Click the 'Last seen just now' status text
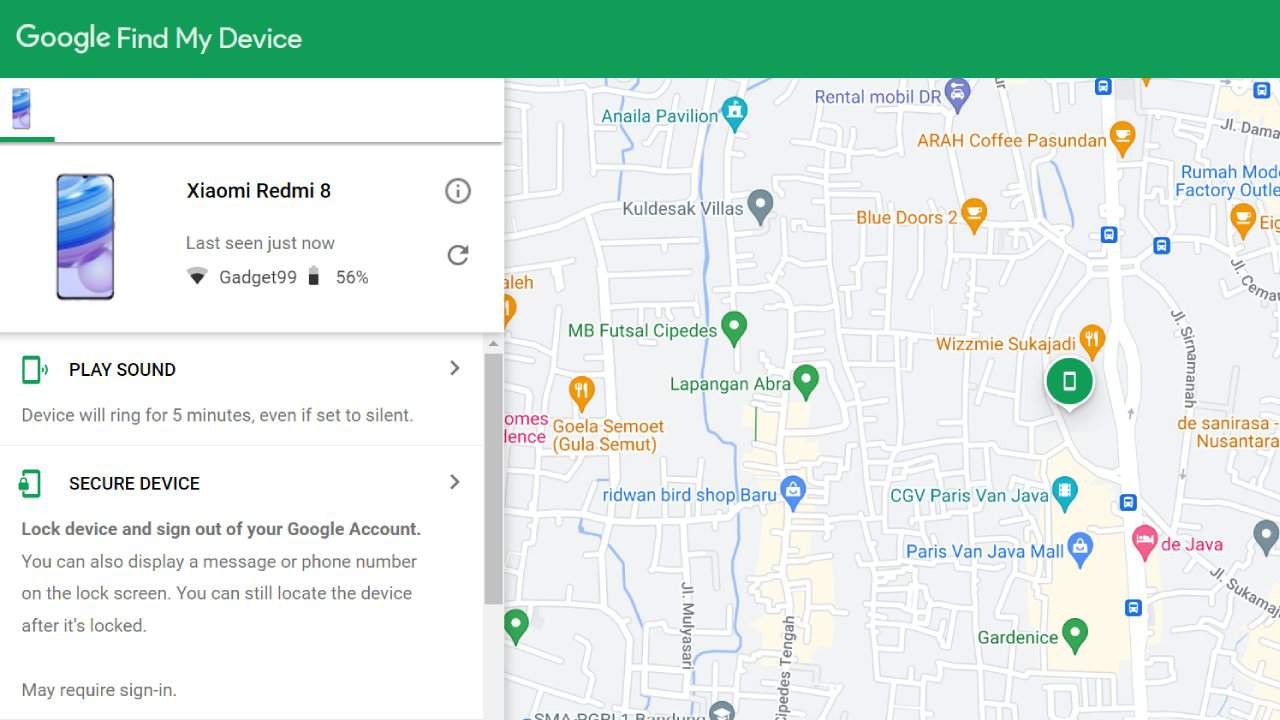Screen dimensions: 1280x720 click(x=260, y=243)
